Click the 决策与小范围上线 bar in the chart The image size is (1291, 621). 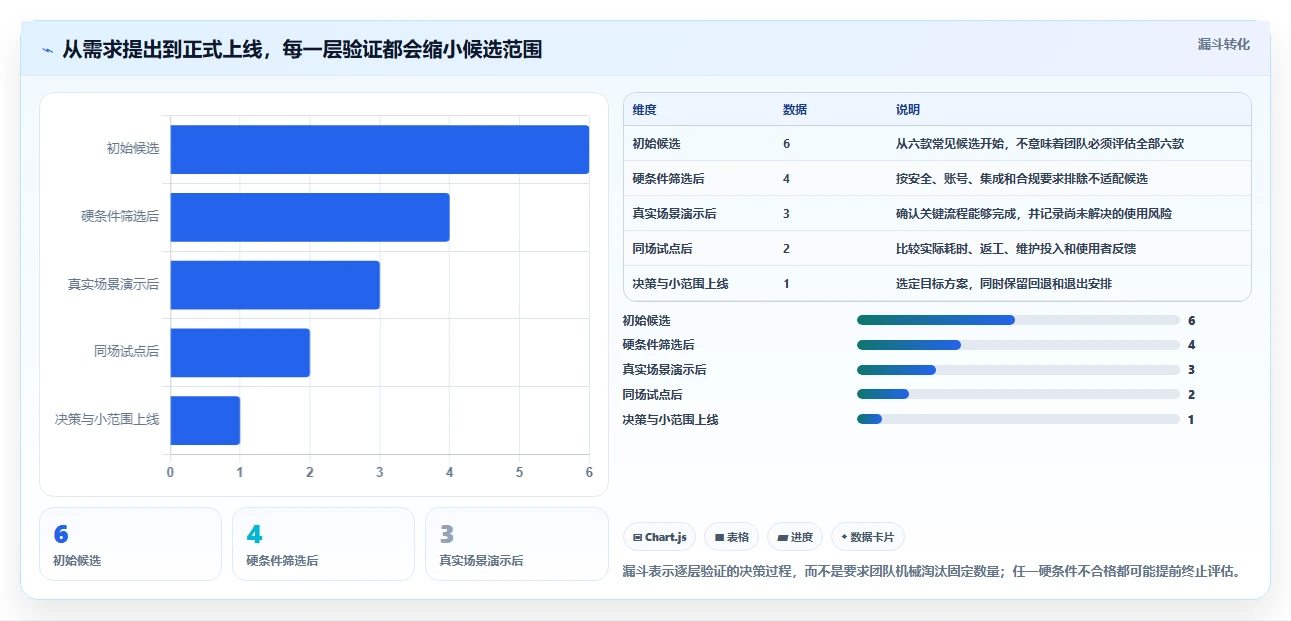pyautogui.click(x=205, y=420)
